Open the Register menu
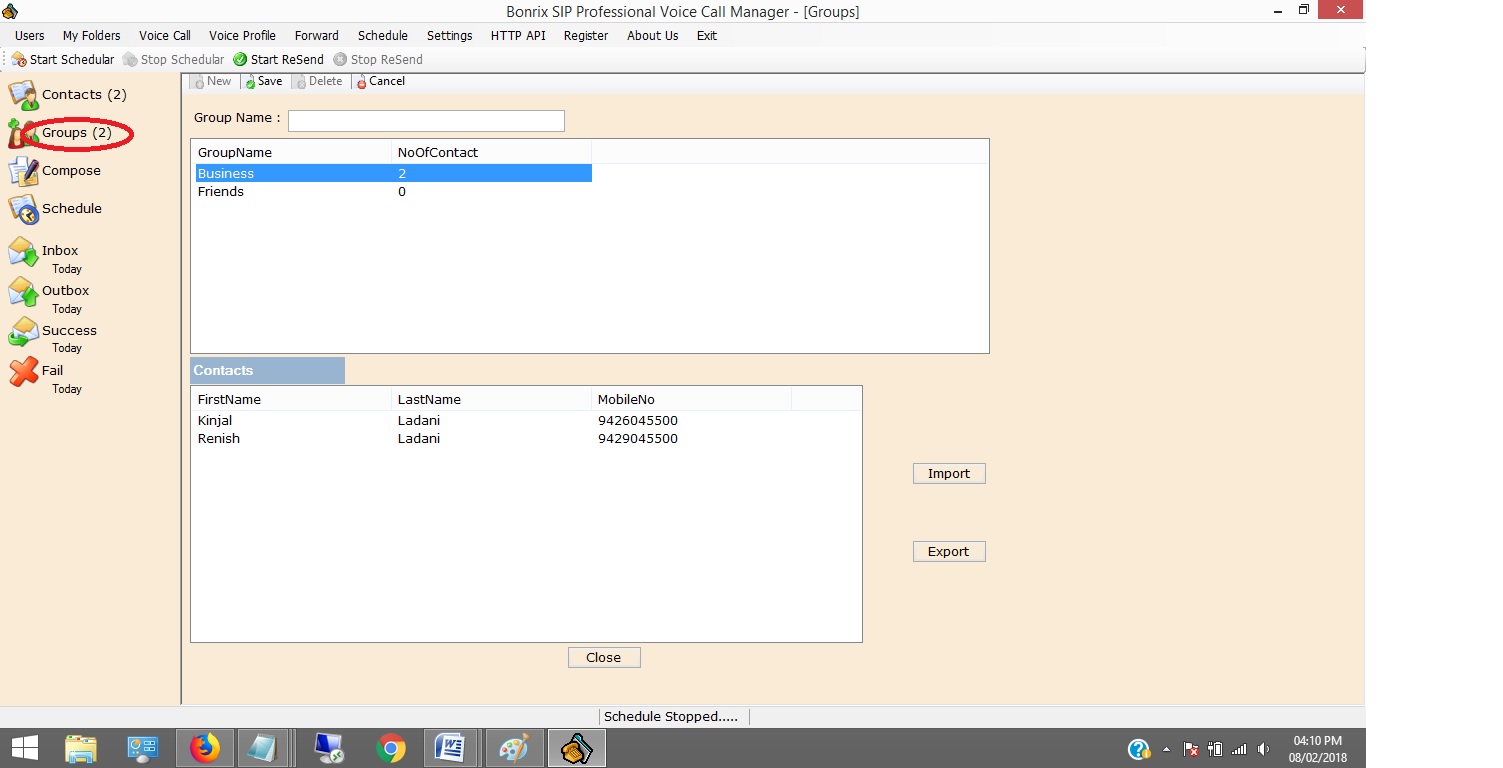The height and width of the screenshot is (768, 1503). point(586,36)
